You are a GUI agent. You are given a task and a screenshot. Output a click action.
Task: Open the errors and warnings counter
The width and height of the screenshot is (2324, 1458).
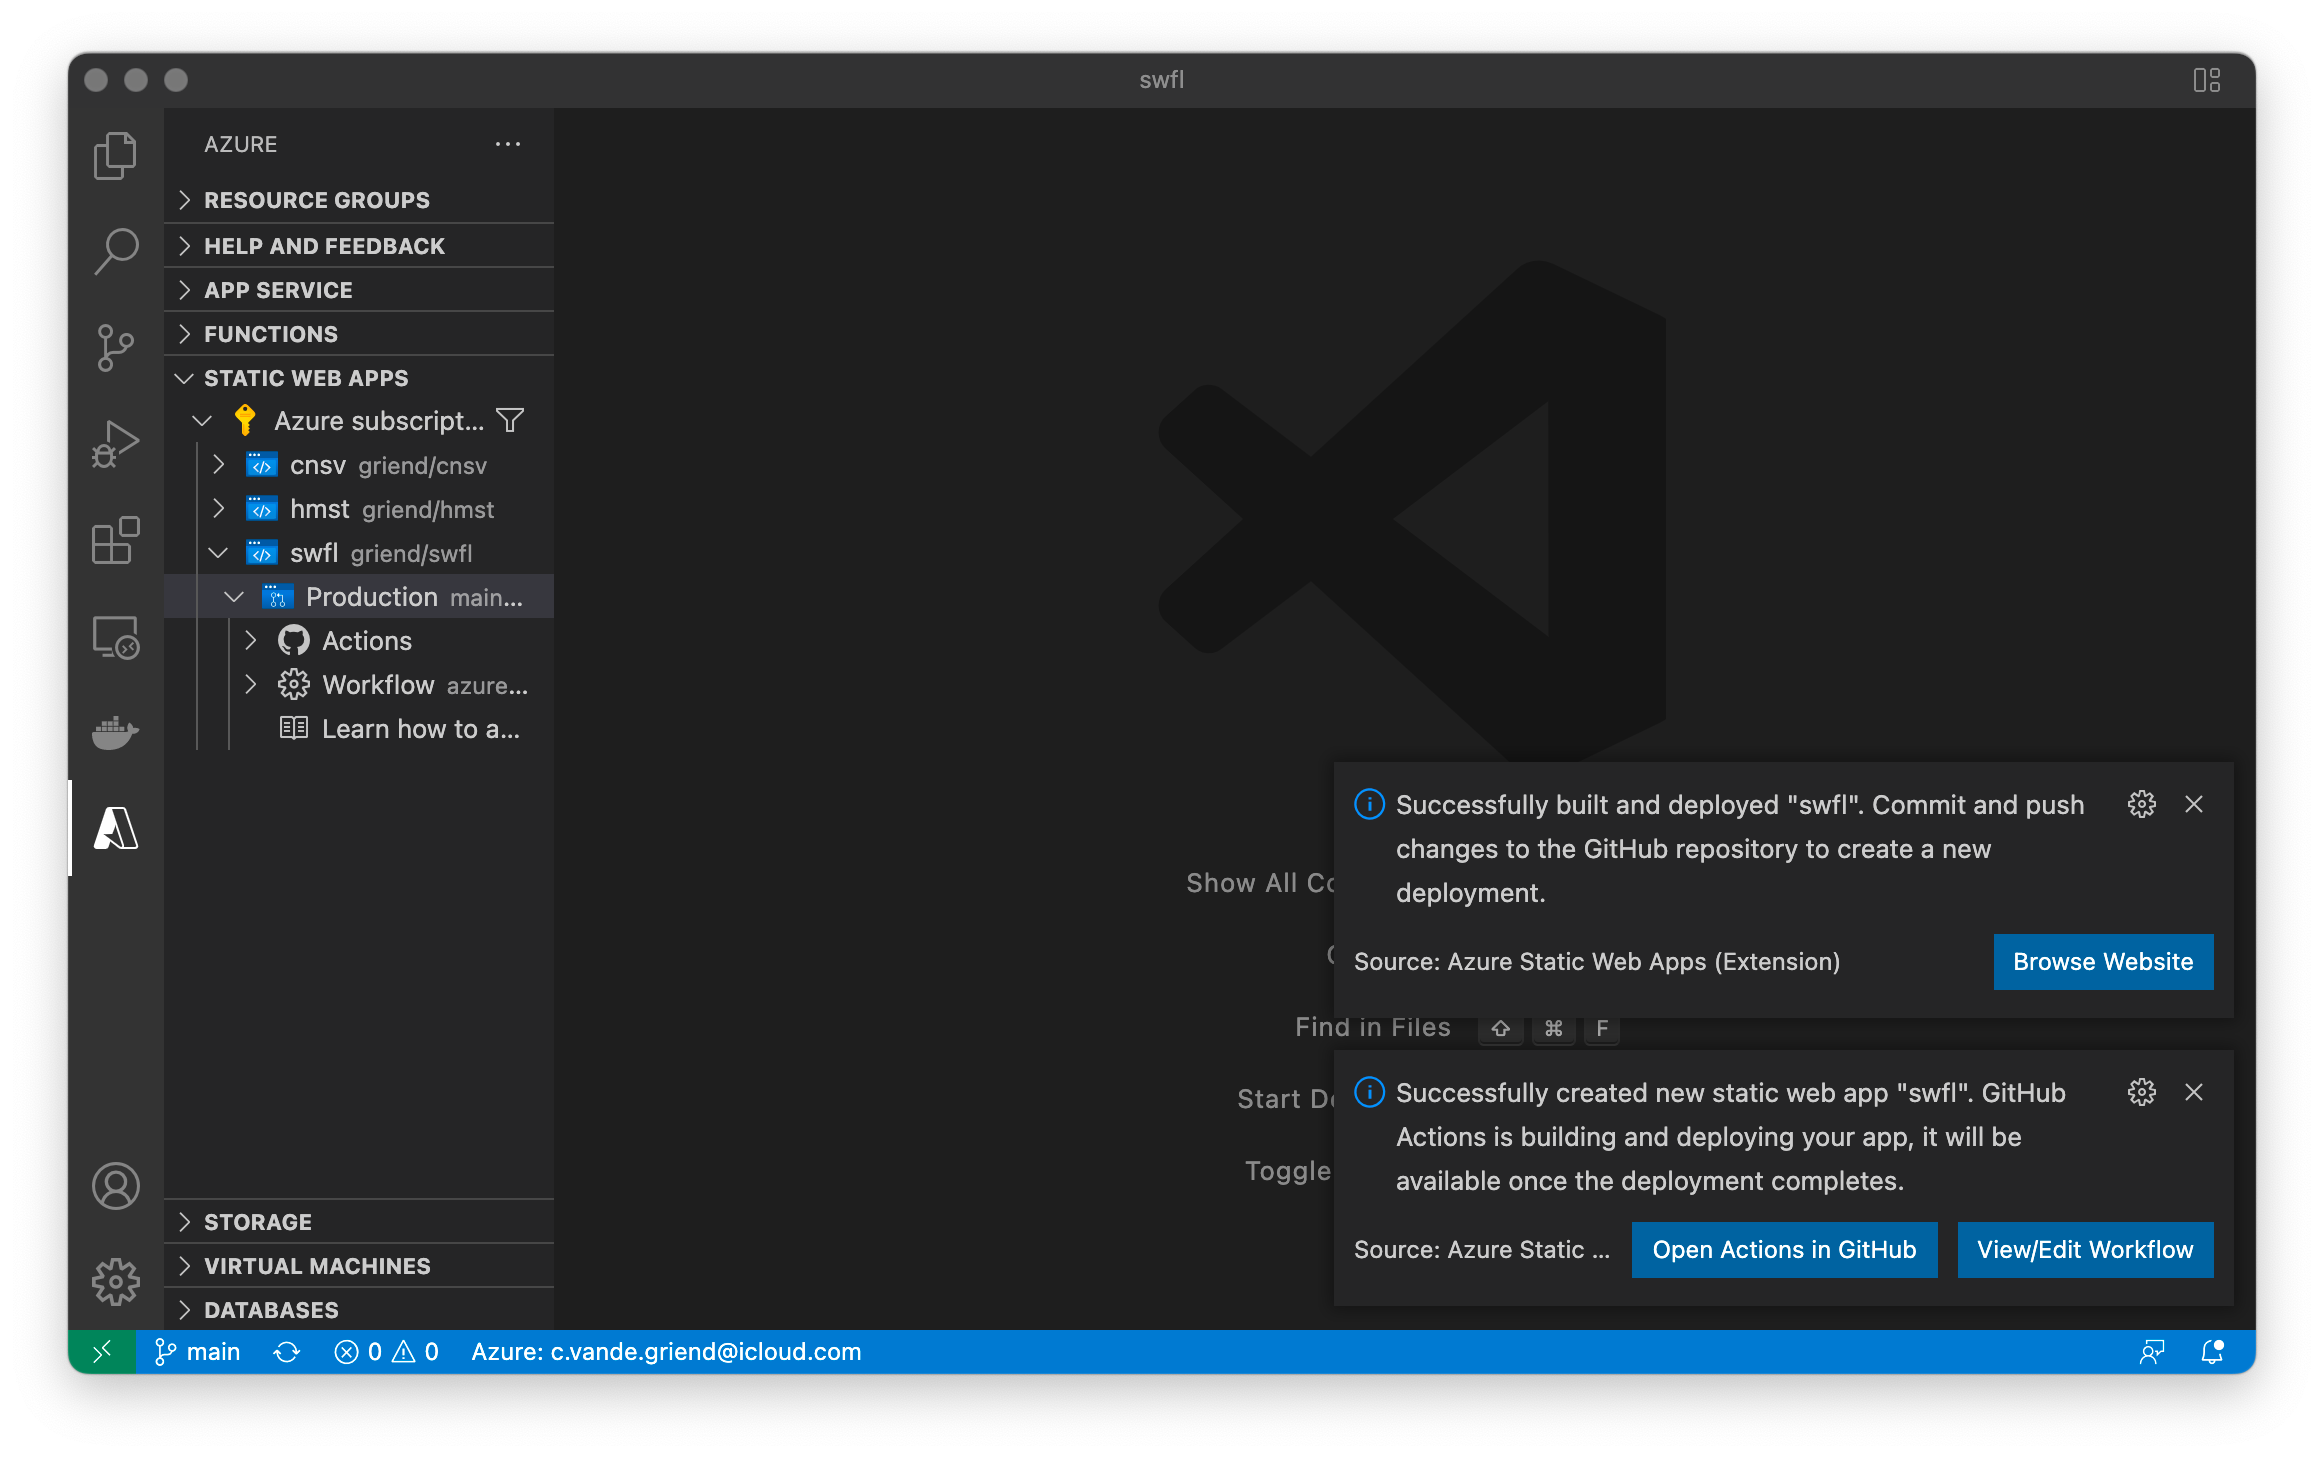tap(387, 1352)
